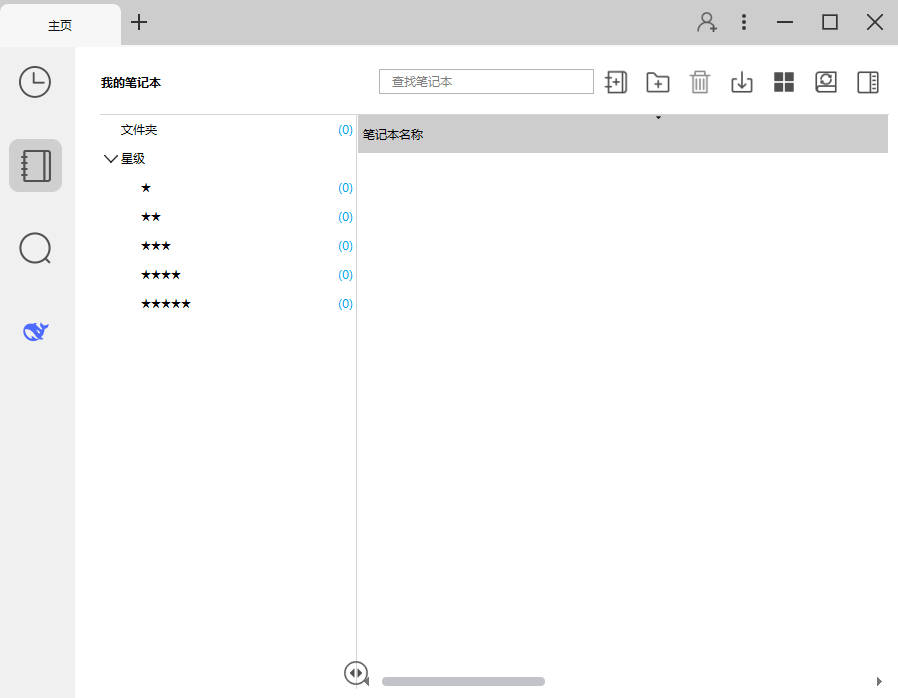Click the horizontal scrollbar thumb
Screen dimensions: 898x698
pos(463,681)
